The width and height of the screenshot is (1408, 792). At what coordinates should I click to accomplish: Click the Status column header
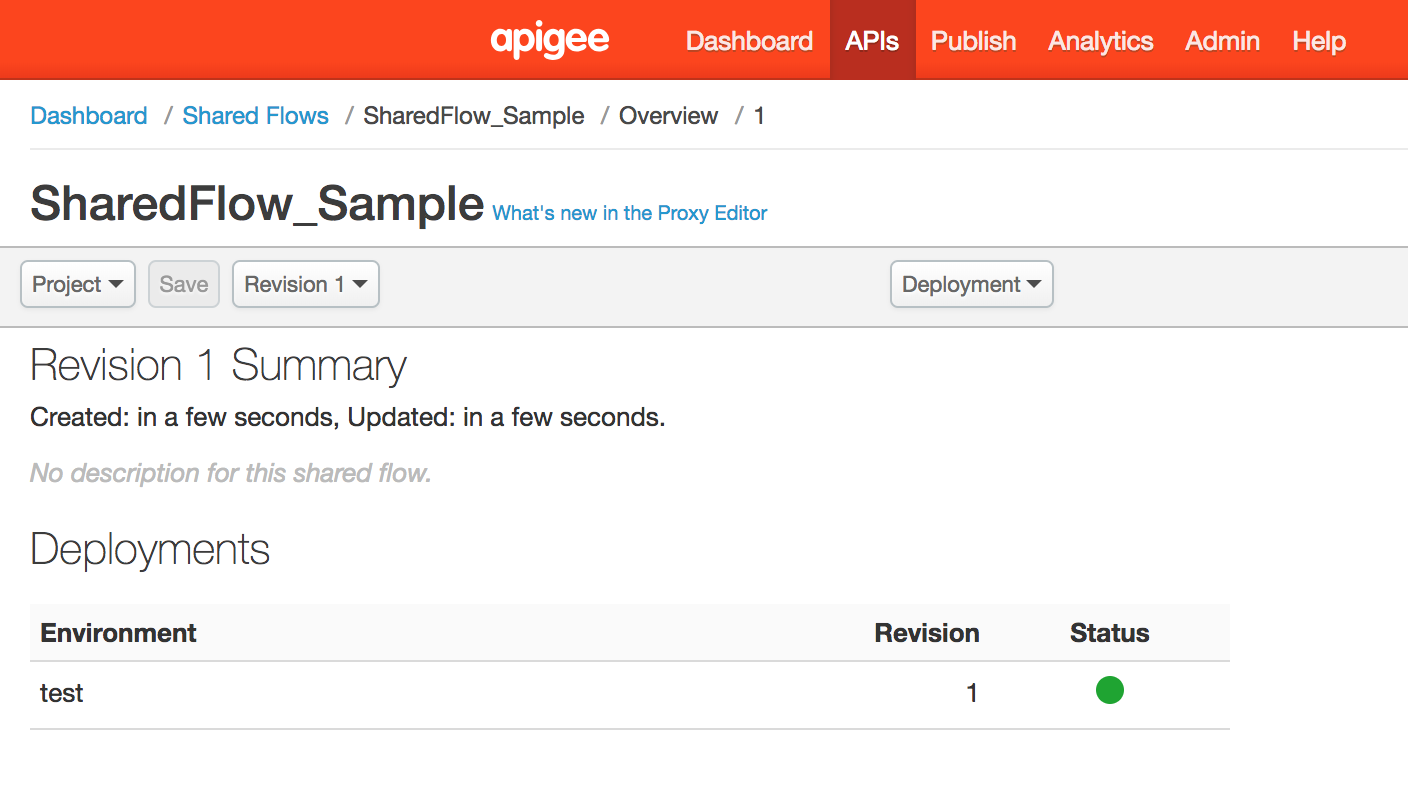click(1109, 633)
